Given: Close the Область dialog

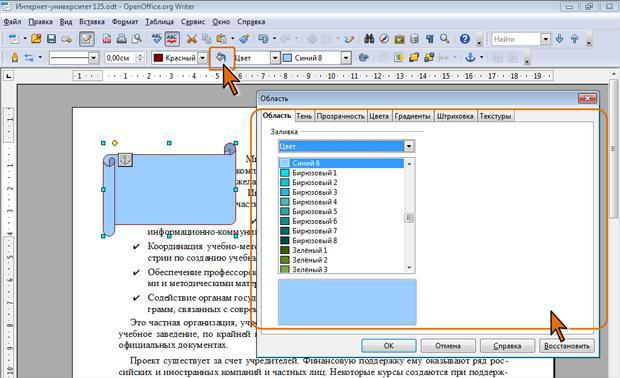Looking at the screenshot, I should click(x=588, y=98).
